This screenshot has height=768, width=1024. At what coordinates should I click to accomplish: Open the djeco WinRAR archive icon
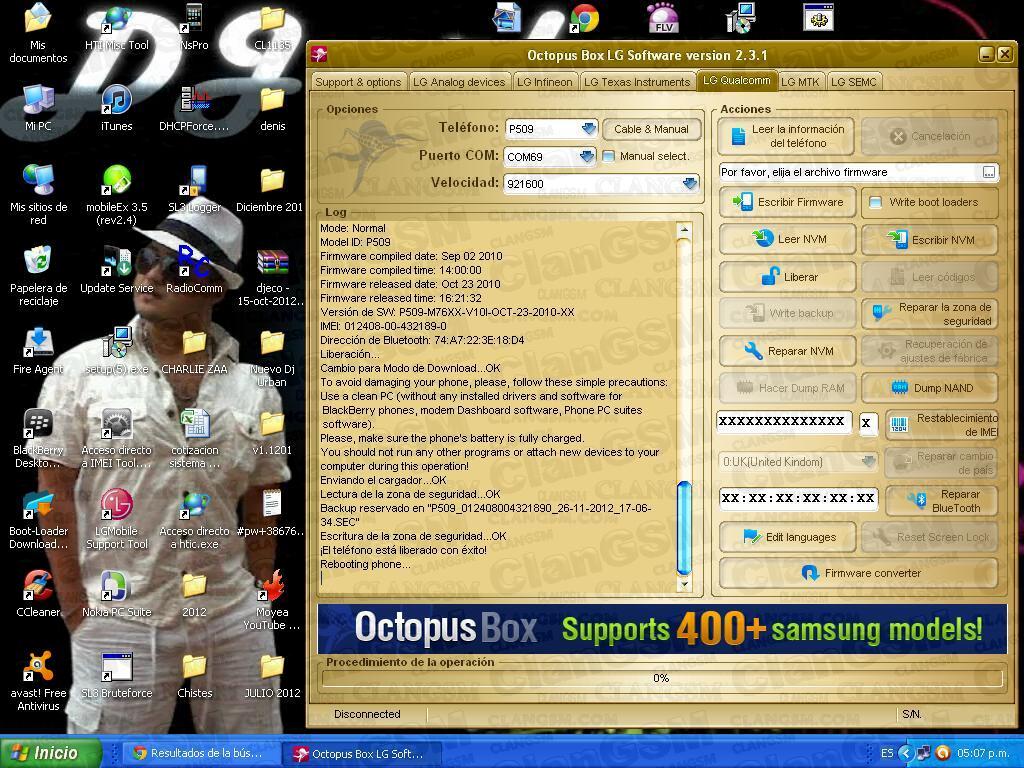(x=272, y=276)
